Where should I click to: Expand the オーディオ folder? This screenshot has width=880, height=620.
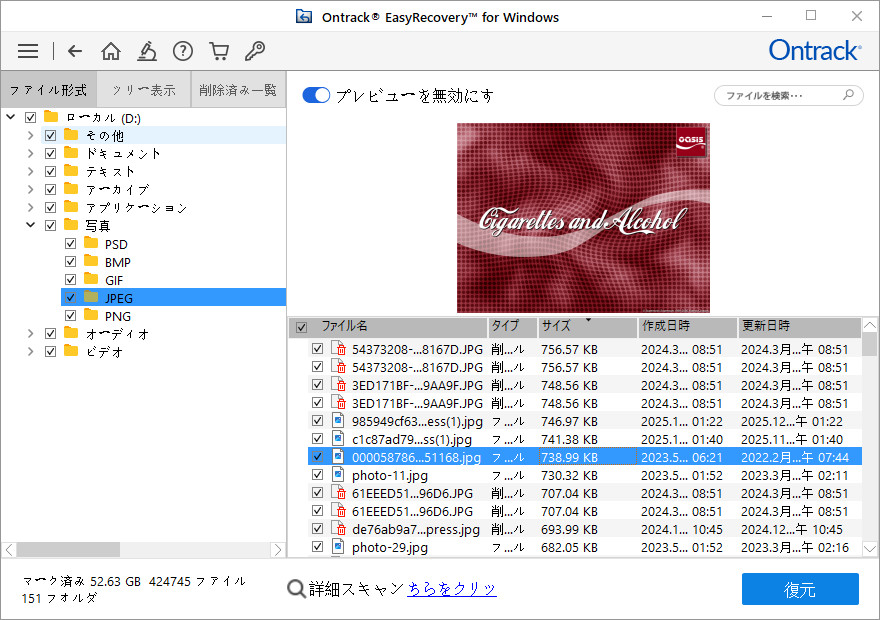coord(30,333)
